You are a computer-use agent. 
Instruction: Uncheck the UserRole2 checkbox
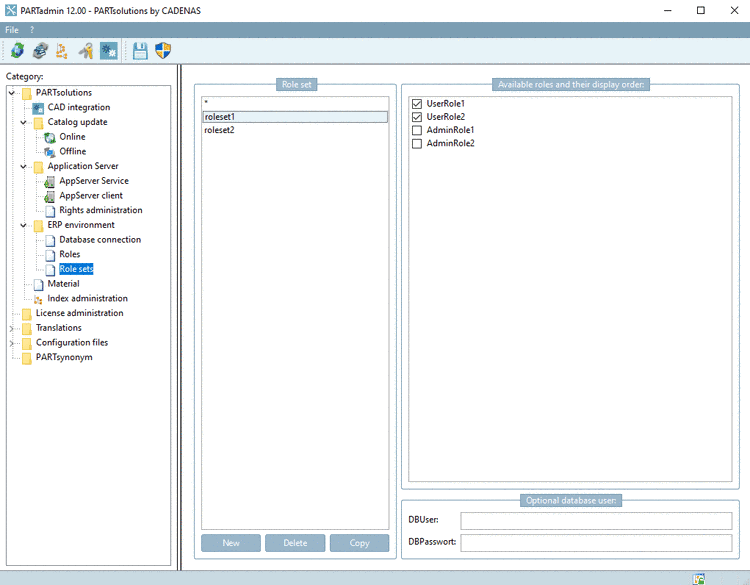click(417, 117)
